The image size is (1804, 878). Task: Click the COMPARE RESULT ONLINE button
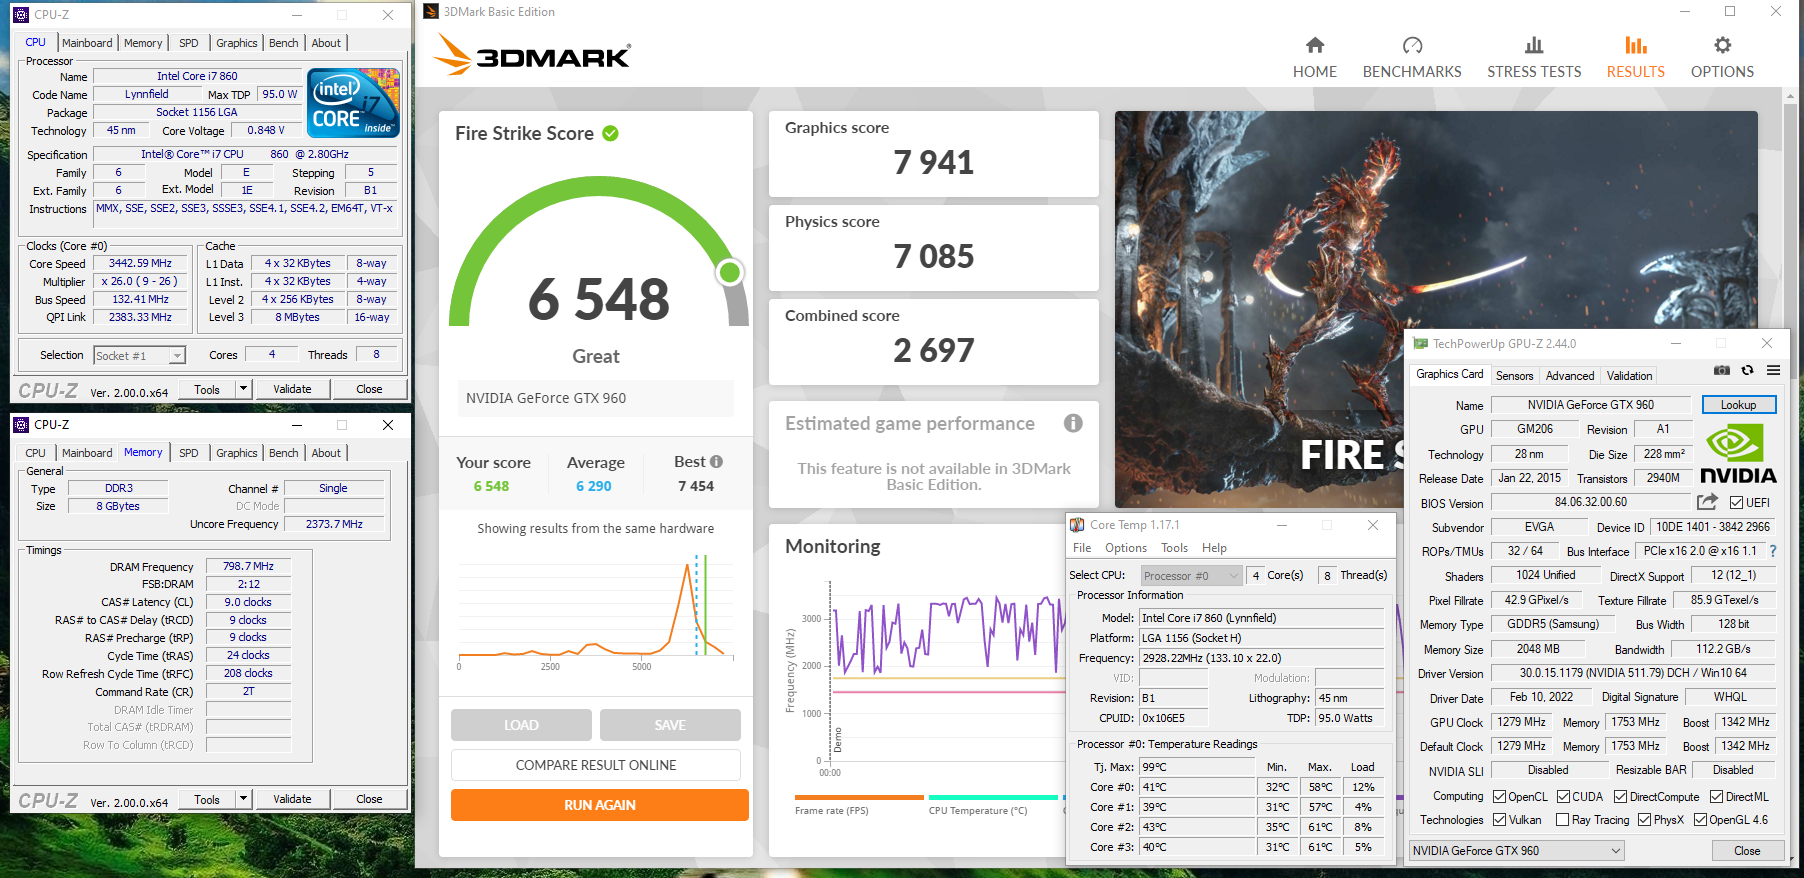596,765
